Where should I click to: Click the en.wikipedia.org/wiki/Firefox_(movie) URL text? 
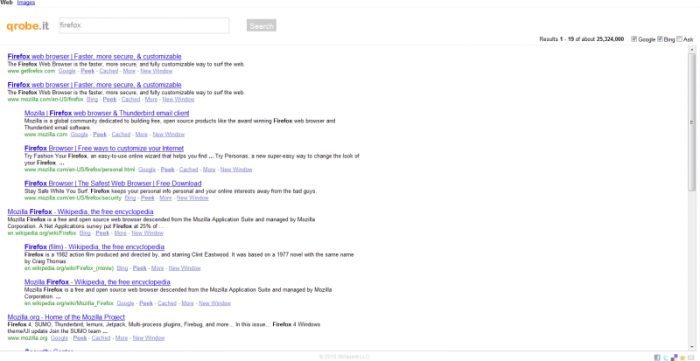coord(69,268)
